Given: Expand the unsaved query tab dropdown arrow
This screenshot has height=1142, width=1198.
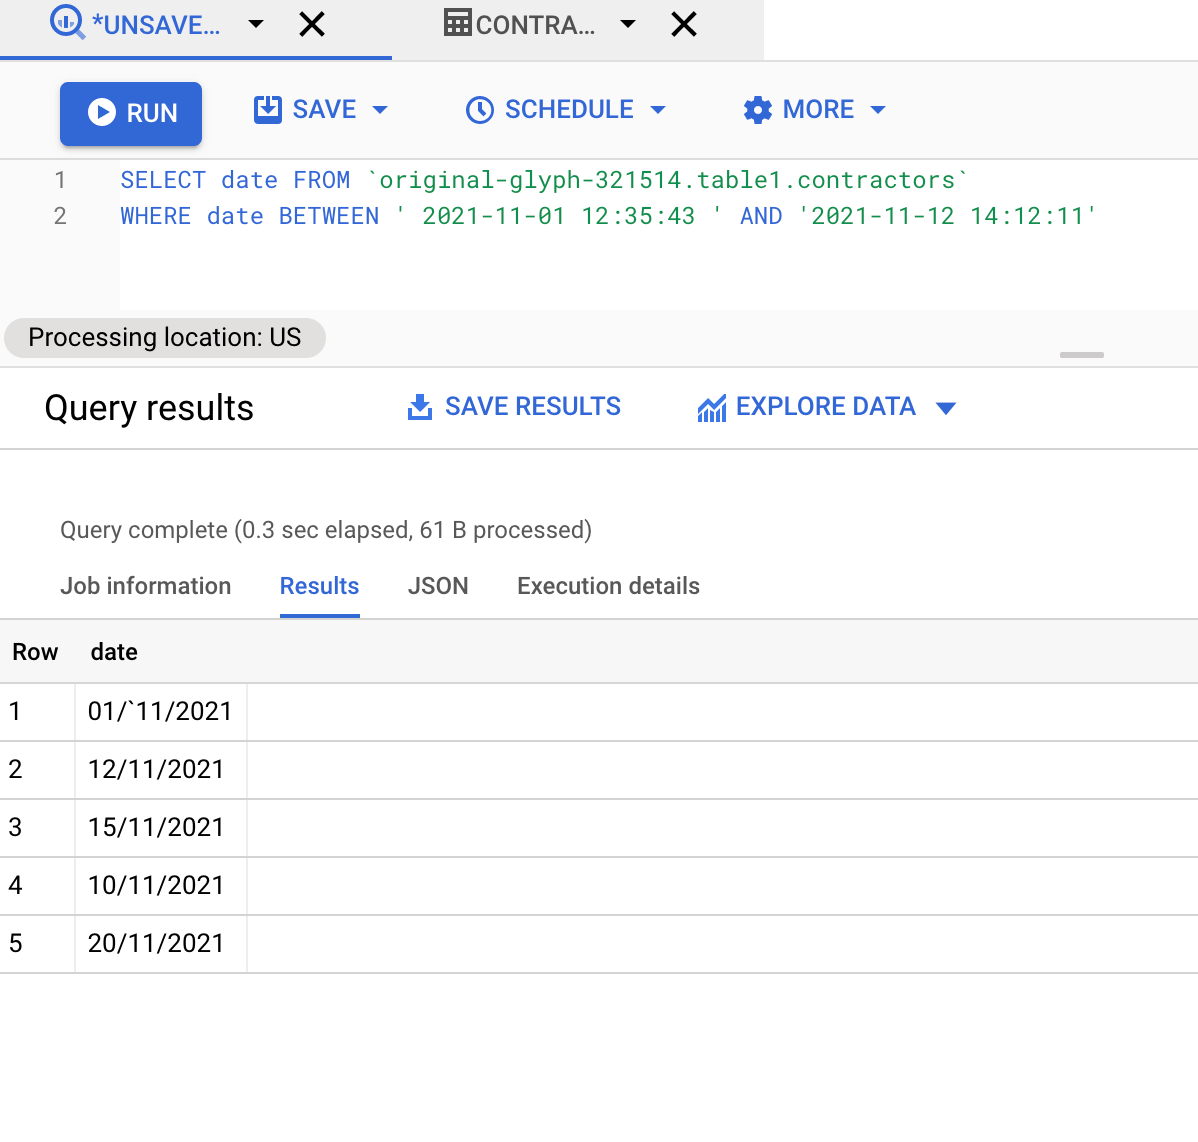Looking at the screenshot, I should tap(256, 24).
